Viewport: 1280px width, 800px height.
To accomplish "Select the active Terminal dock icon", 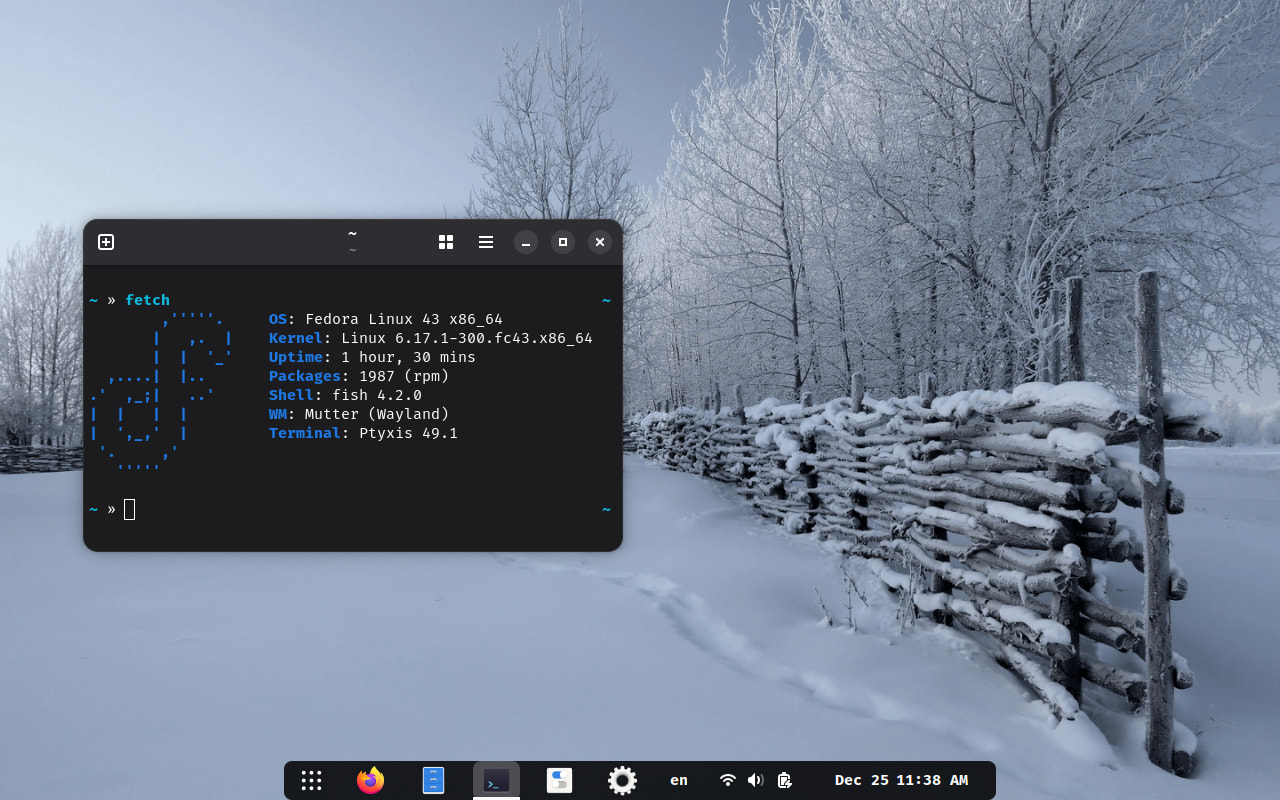I will 496,780.
